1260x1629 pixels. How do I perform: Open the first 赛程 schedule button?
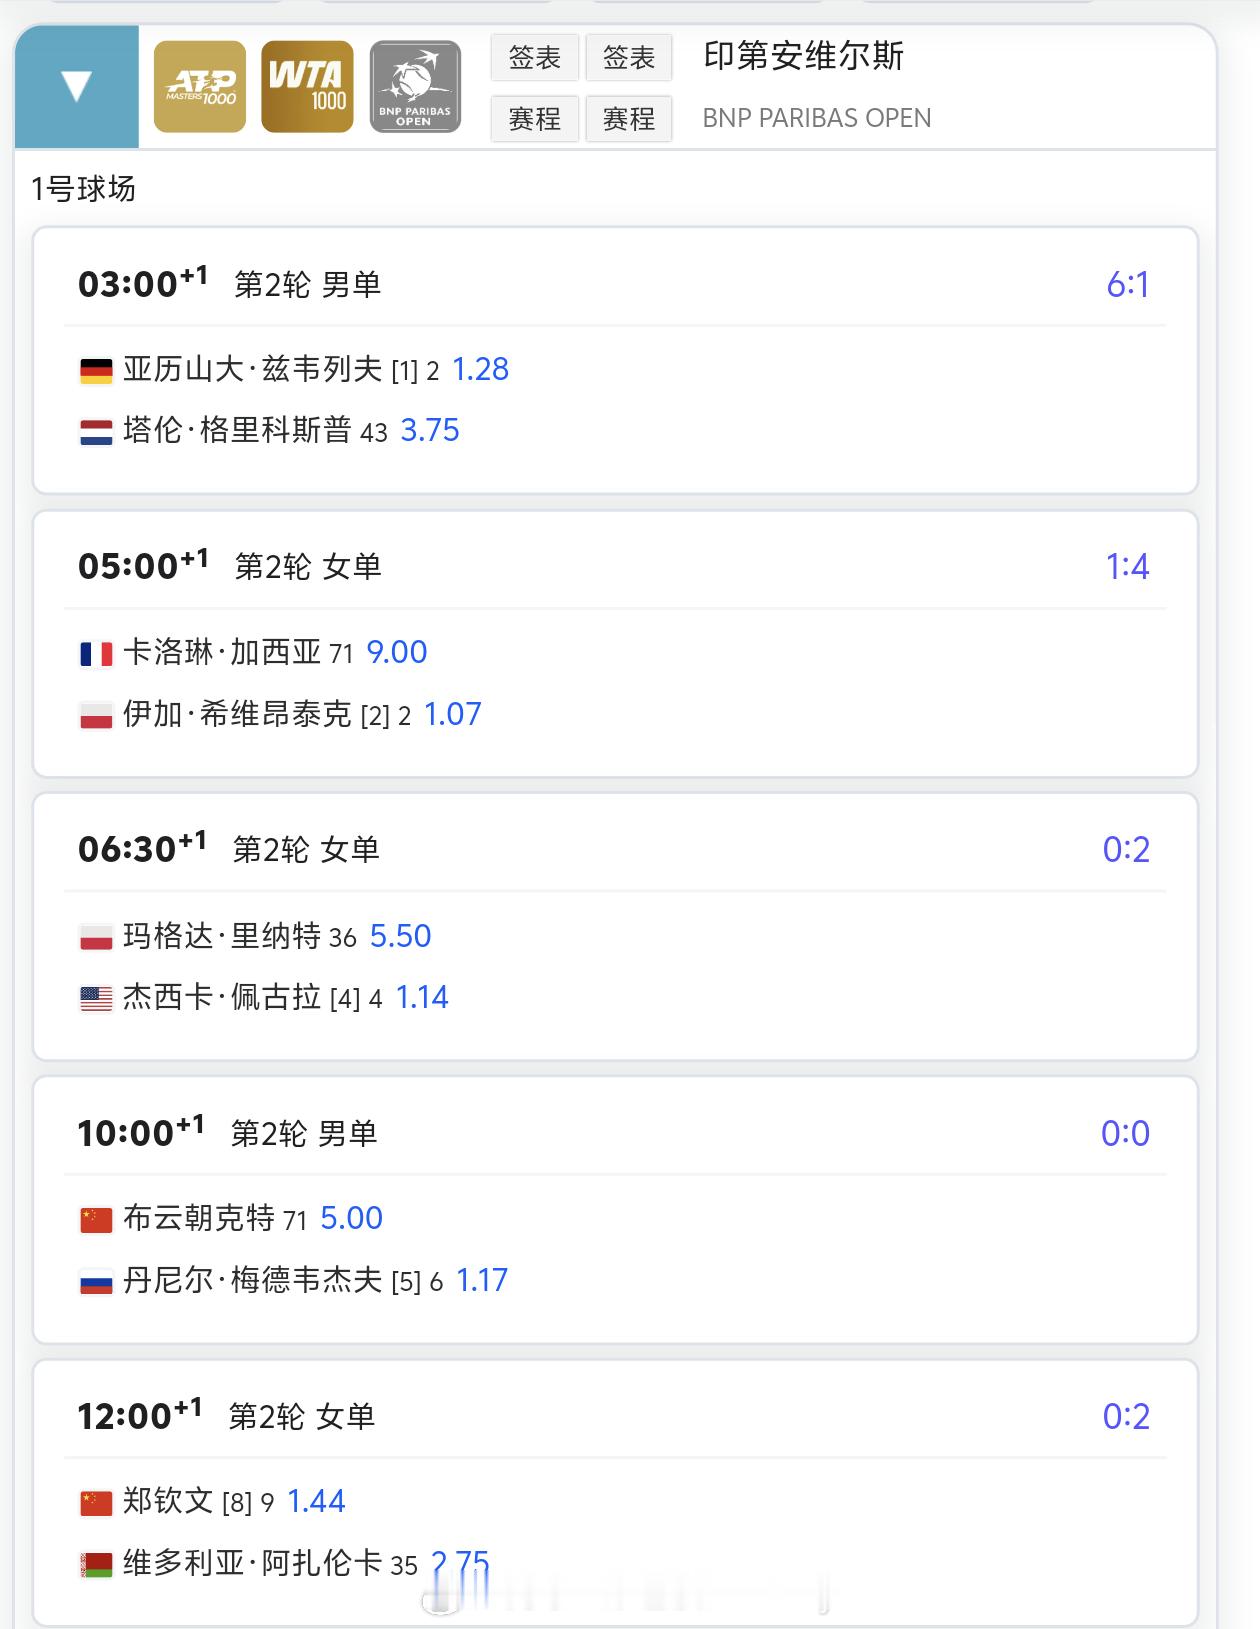click(x=534, y=119)
